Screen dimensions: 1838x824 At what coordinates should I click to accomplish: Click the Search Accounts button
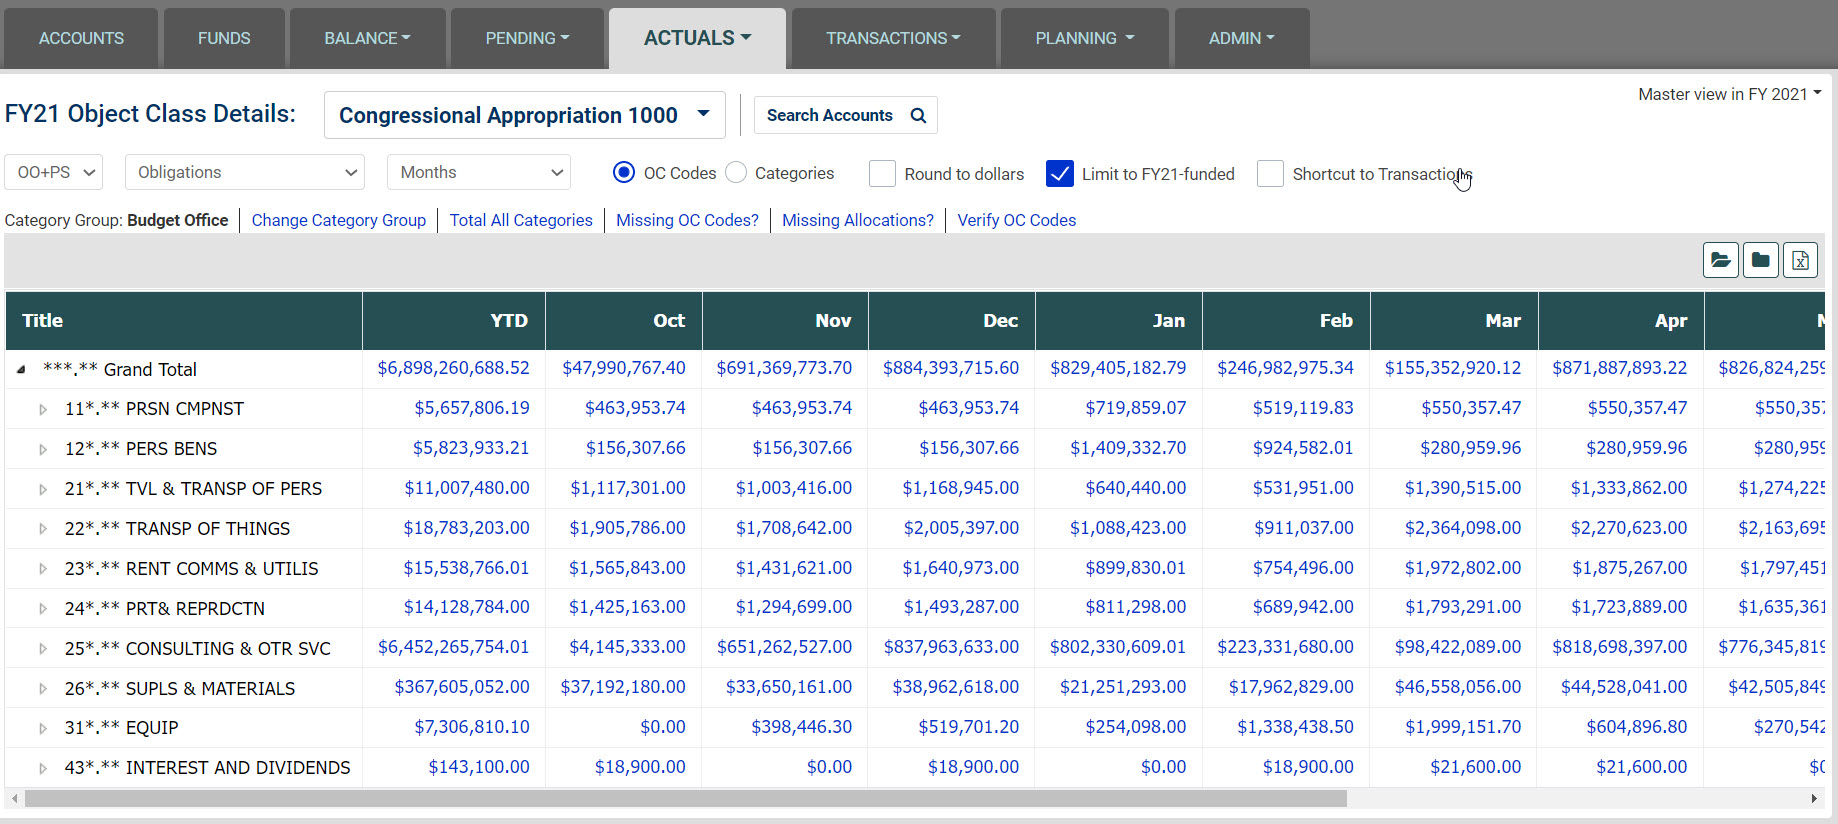(x=845, y=115)
